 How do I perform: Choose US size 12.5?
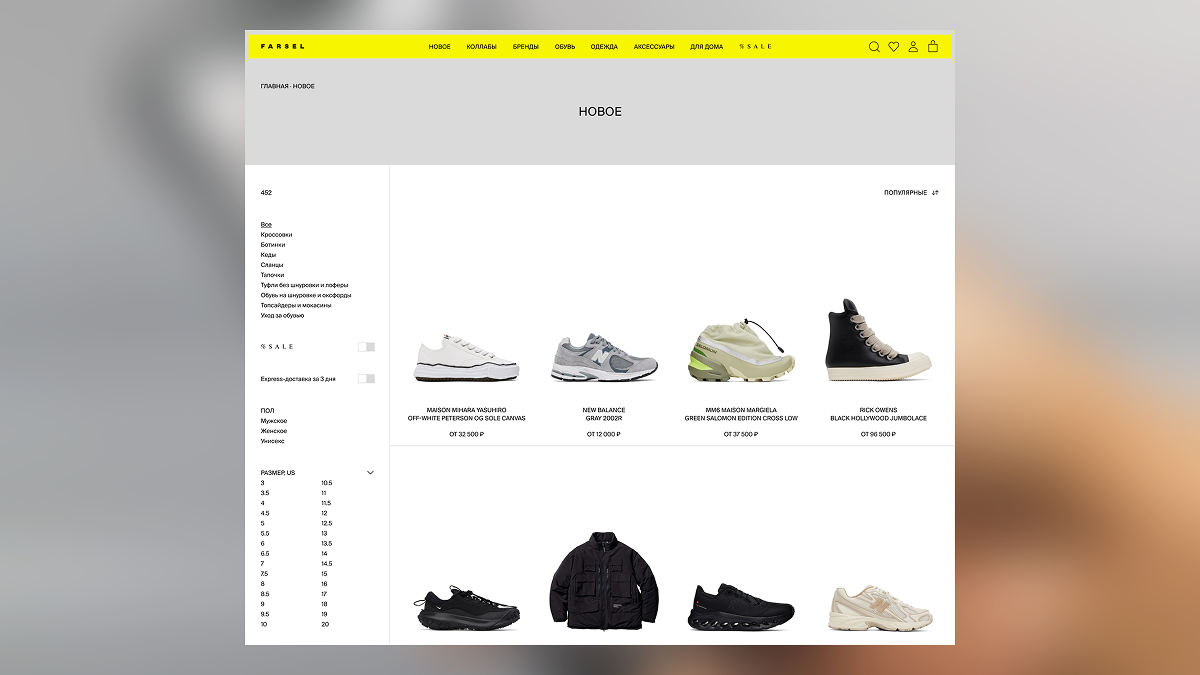point(327,523)
